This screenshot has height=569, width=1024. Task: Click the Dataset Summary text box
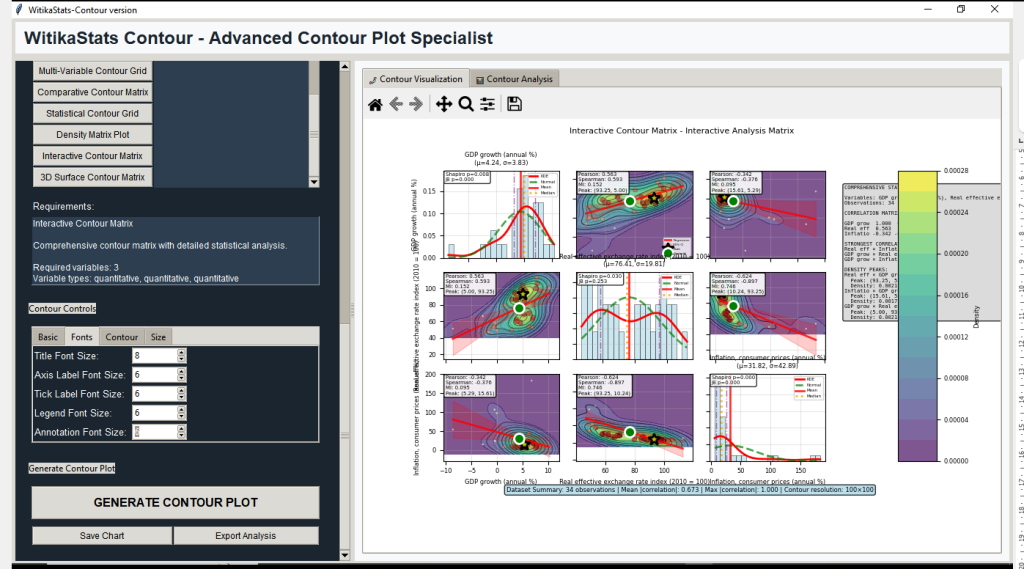coord(690,489)
